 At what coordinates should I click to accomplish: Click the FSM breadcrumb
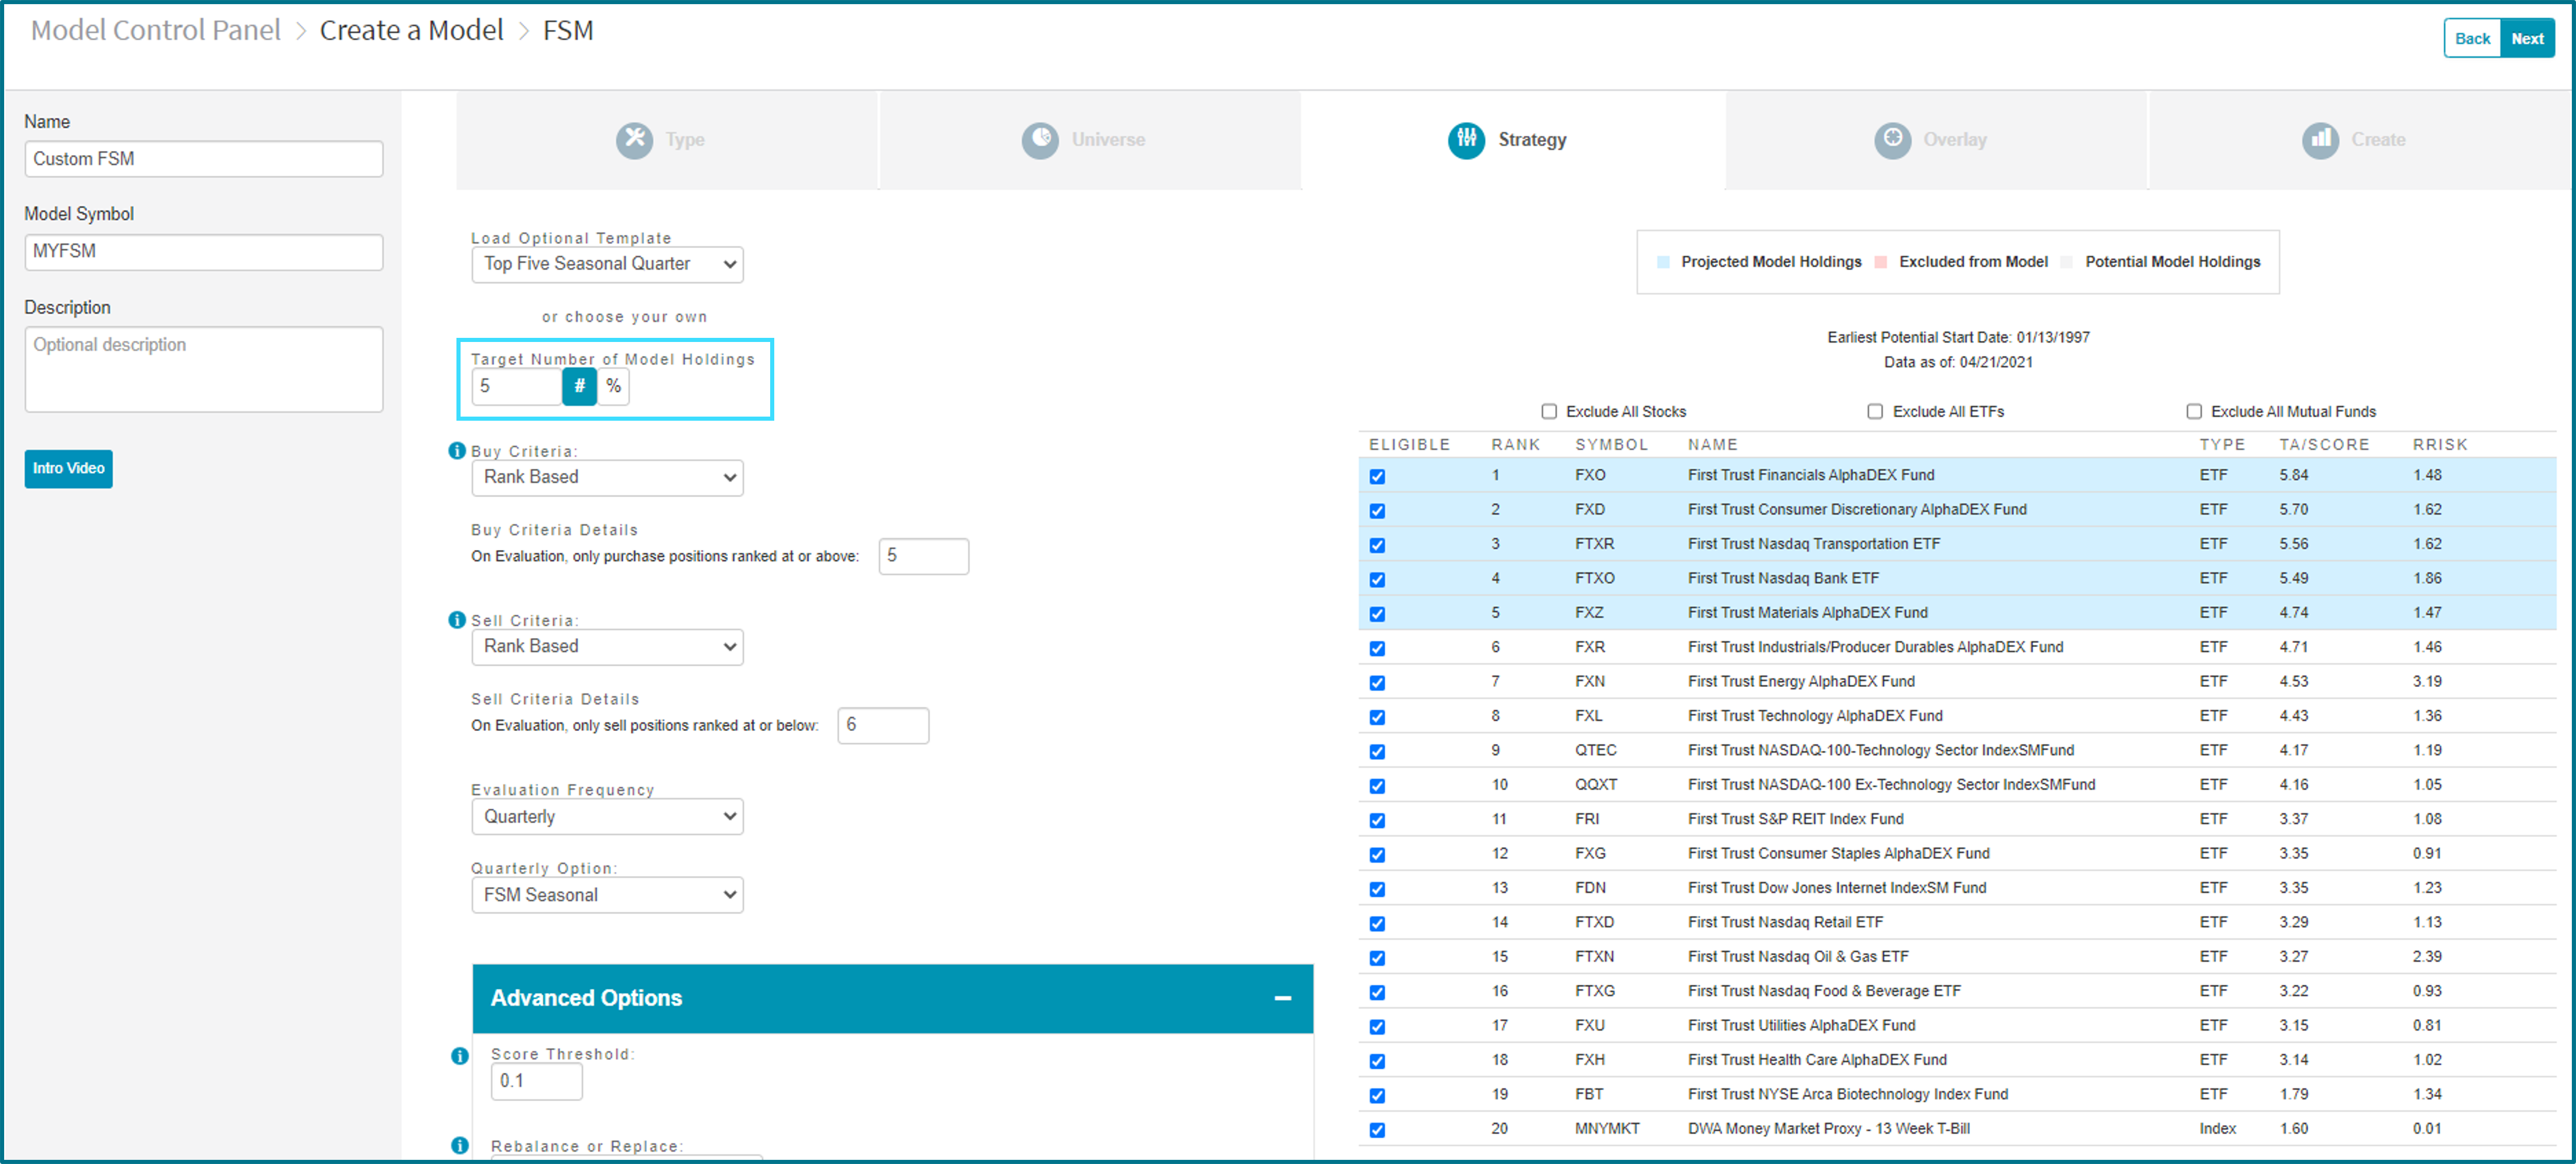(x=568, y=31)
